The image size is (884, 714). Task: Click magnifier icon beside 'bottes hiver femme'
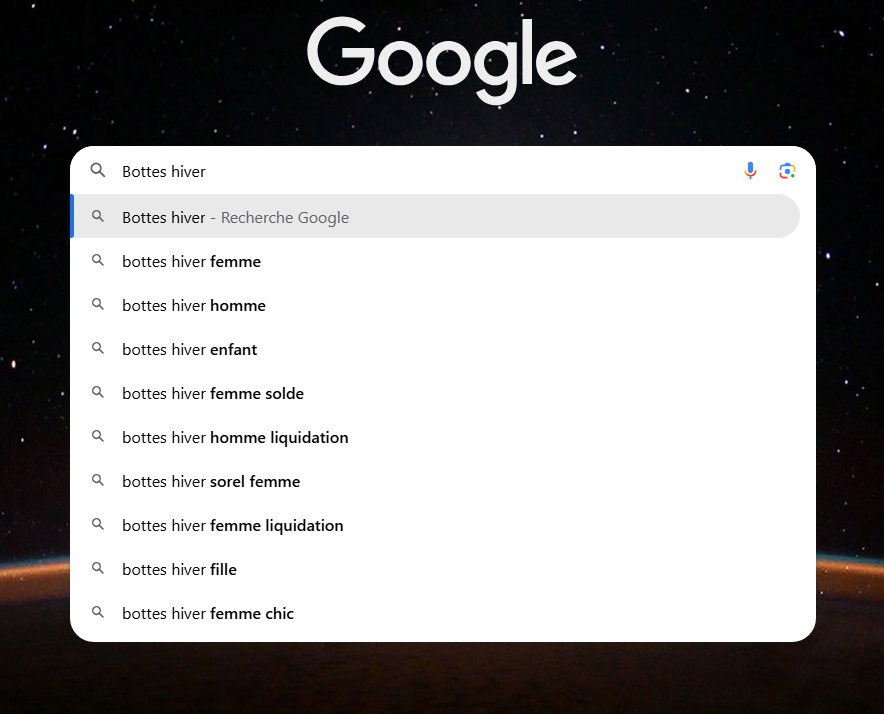[x=98, y=261]
